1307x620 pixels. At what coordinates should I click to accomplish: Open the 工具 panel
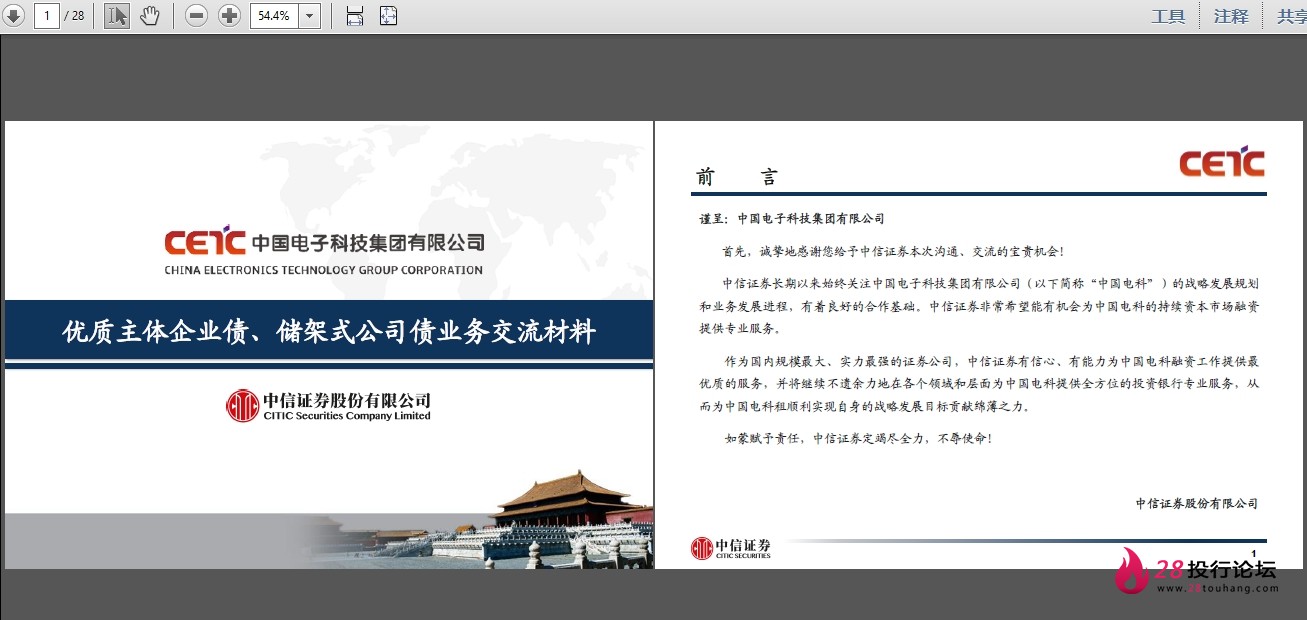pyautogui.click(x=1168, y=16)
